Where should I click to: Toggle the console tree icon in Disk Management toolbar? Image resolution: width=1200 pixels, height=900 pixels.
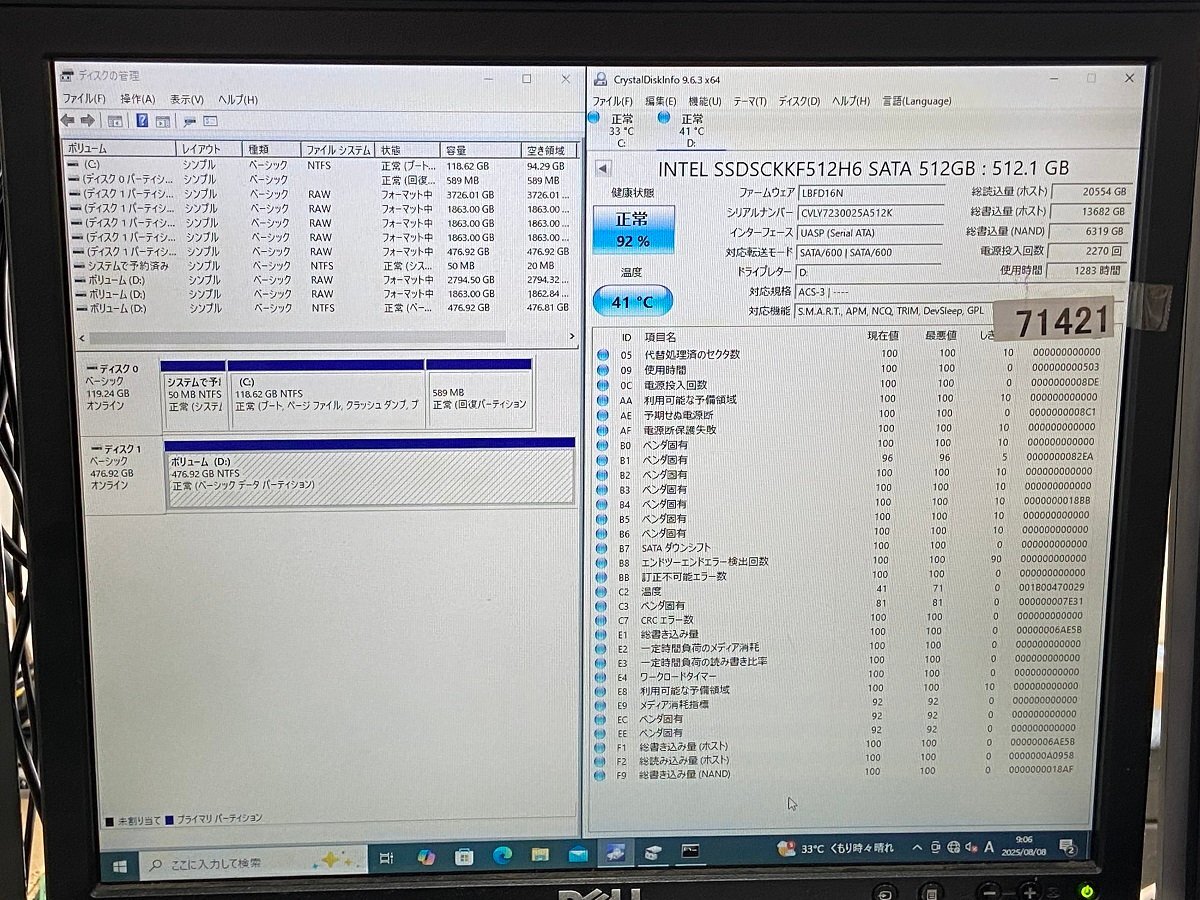click(x=115, y=121)
